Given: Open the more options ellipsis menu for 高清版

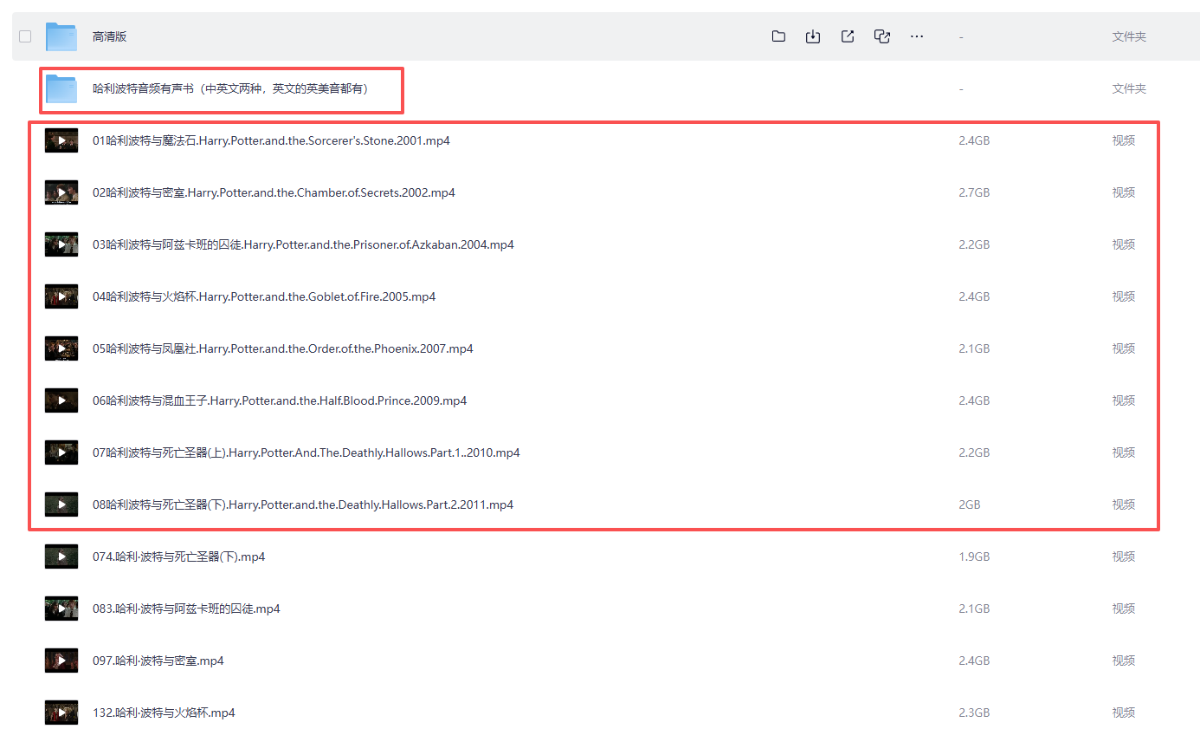Looking at the screenshot, I should tap(917, 37).
